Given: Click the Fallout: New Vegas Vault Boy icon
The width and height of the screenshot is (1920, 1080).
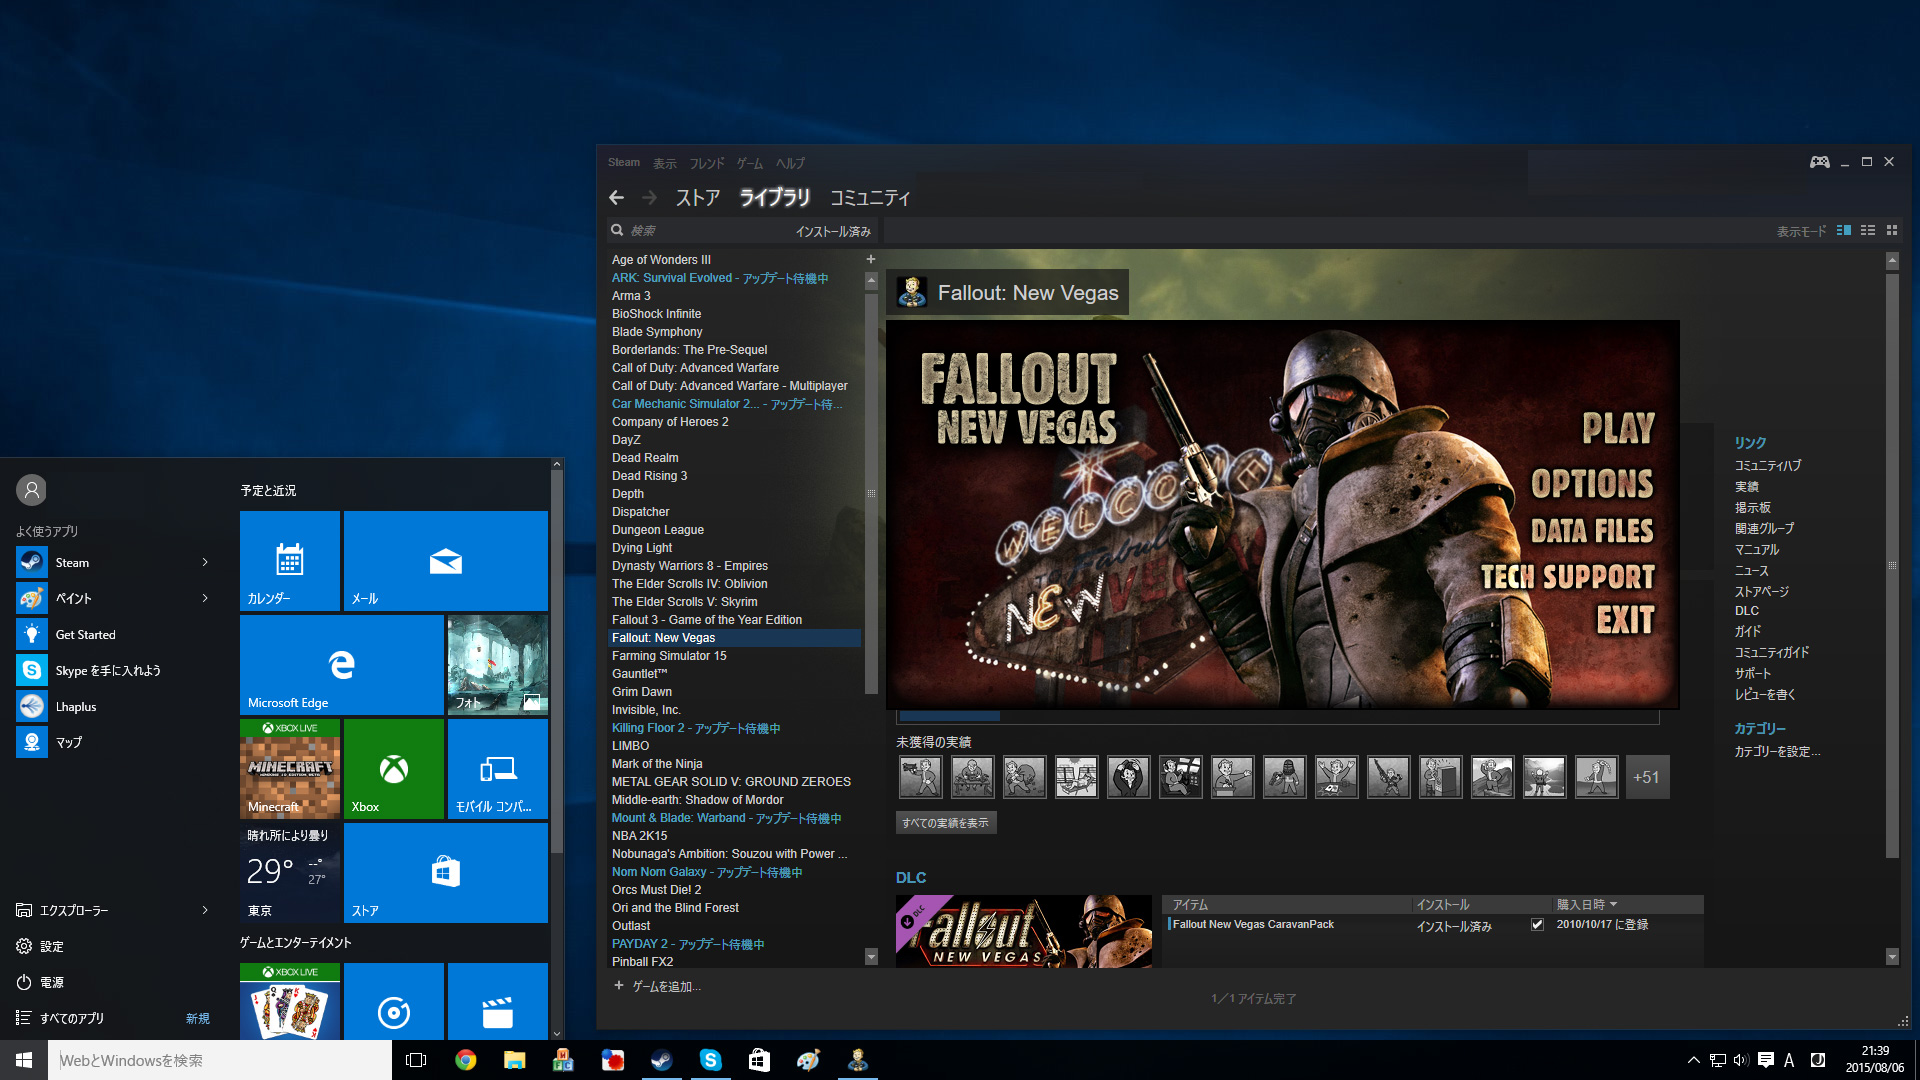Looking at the screenshot, I should [x=912, y=292].
